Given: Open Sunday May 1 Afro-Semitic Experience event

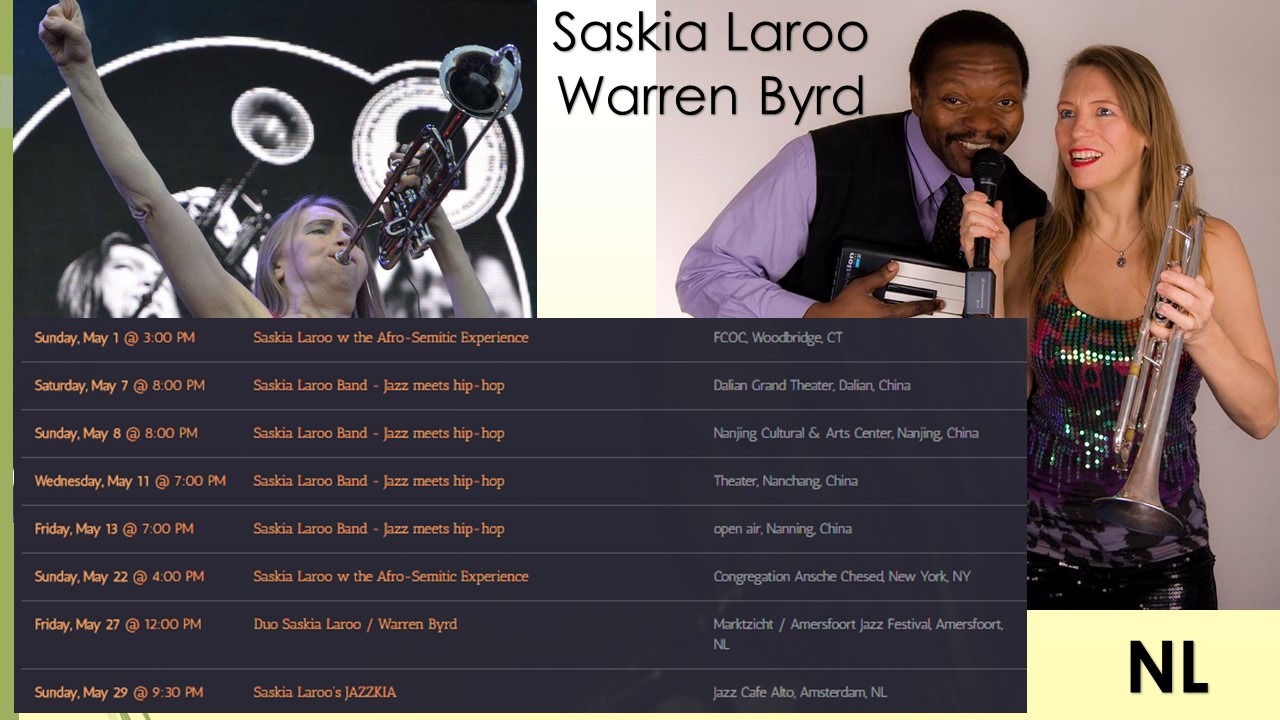Looking at the screenshot, I should (x=391, y=338).
